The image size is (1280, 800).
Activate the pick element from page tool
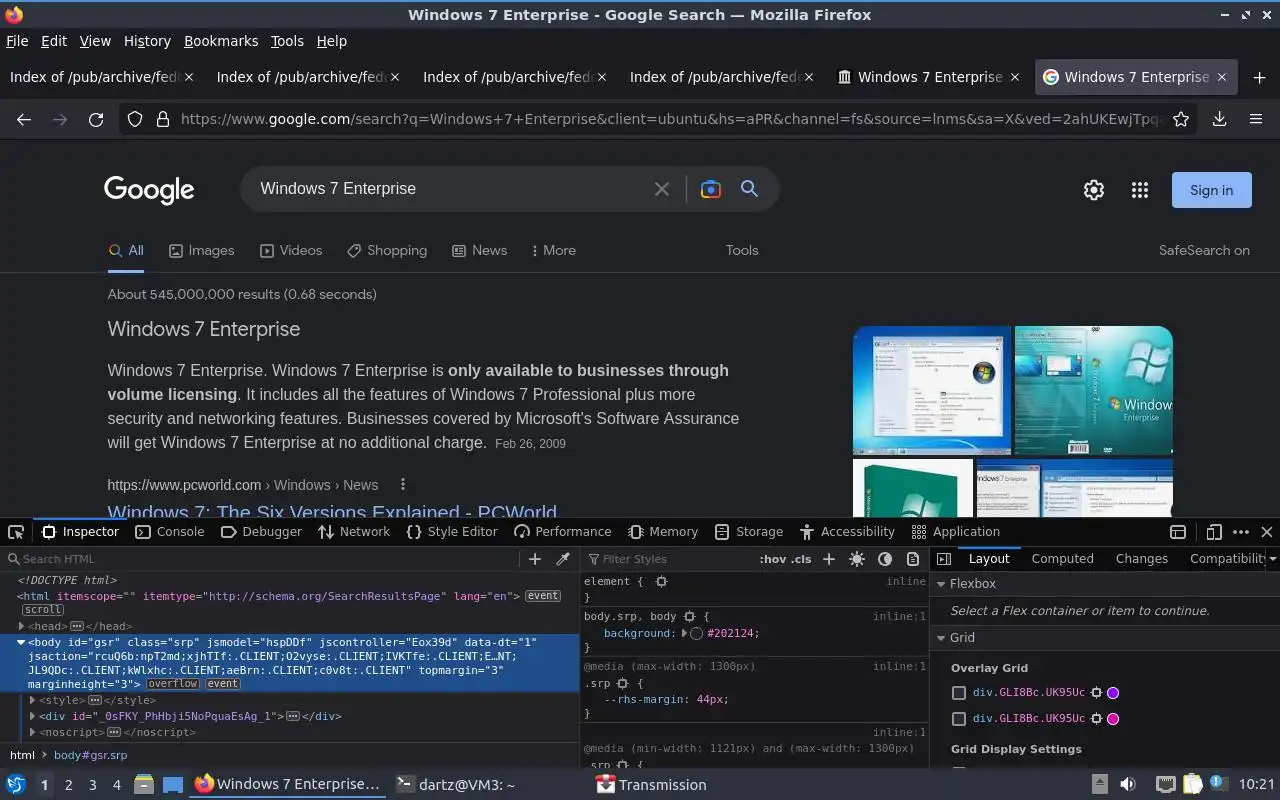15,532
